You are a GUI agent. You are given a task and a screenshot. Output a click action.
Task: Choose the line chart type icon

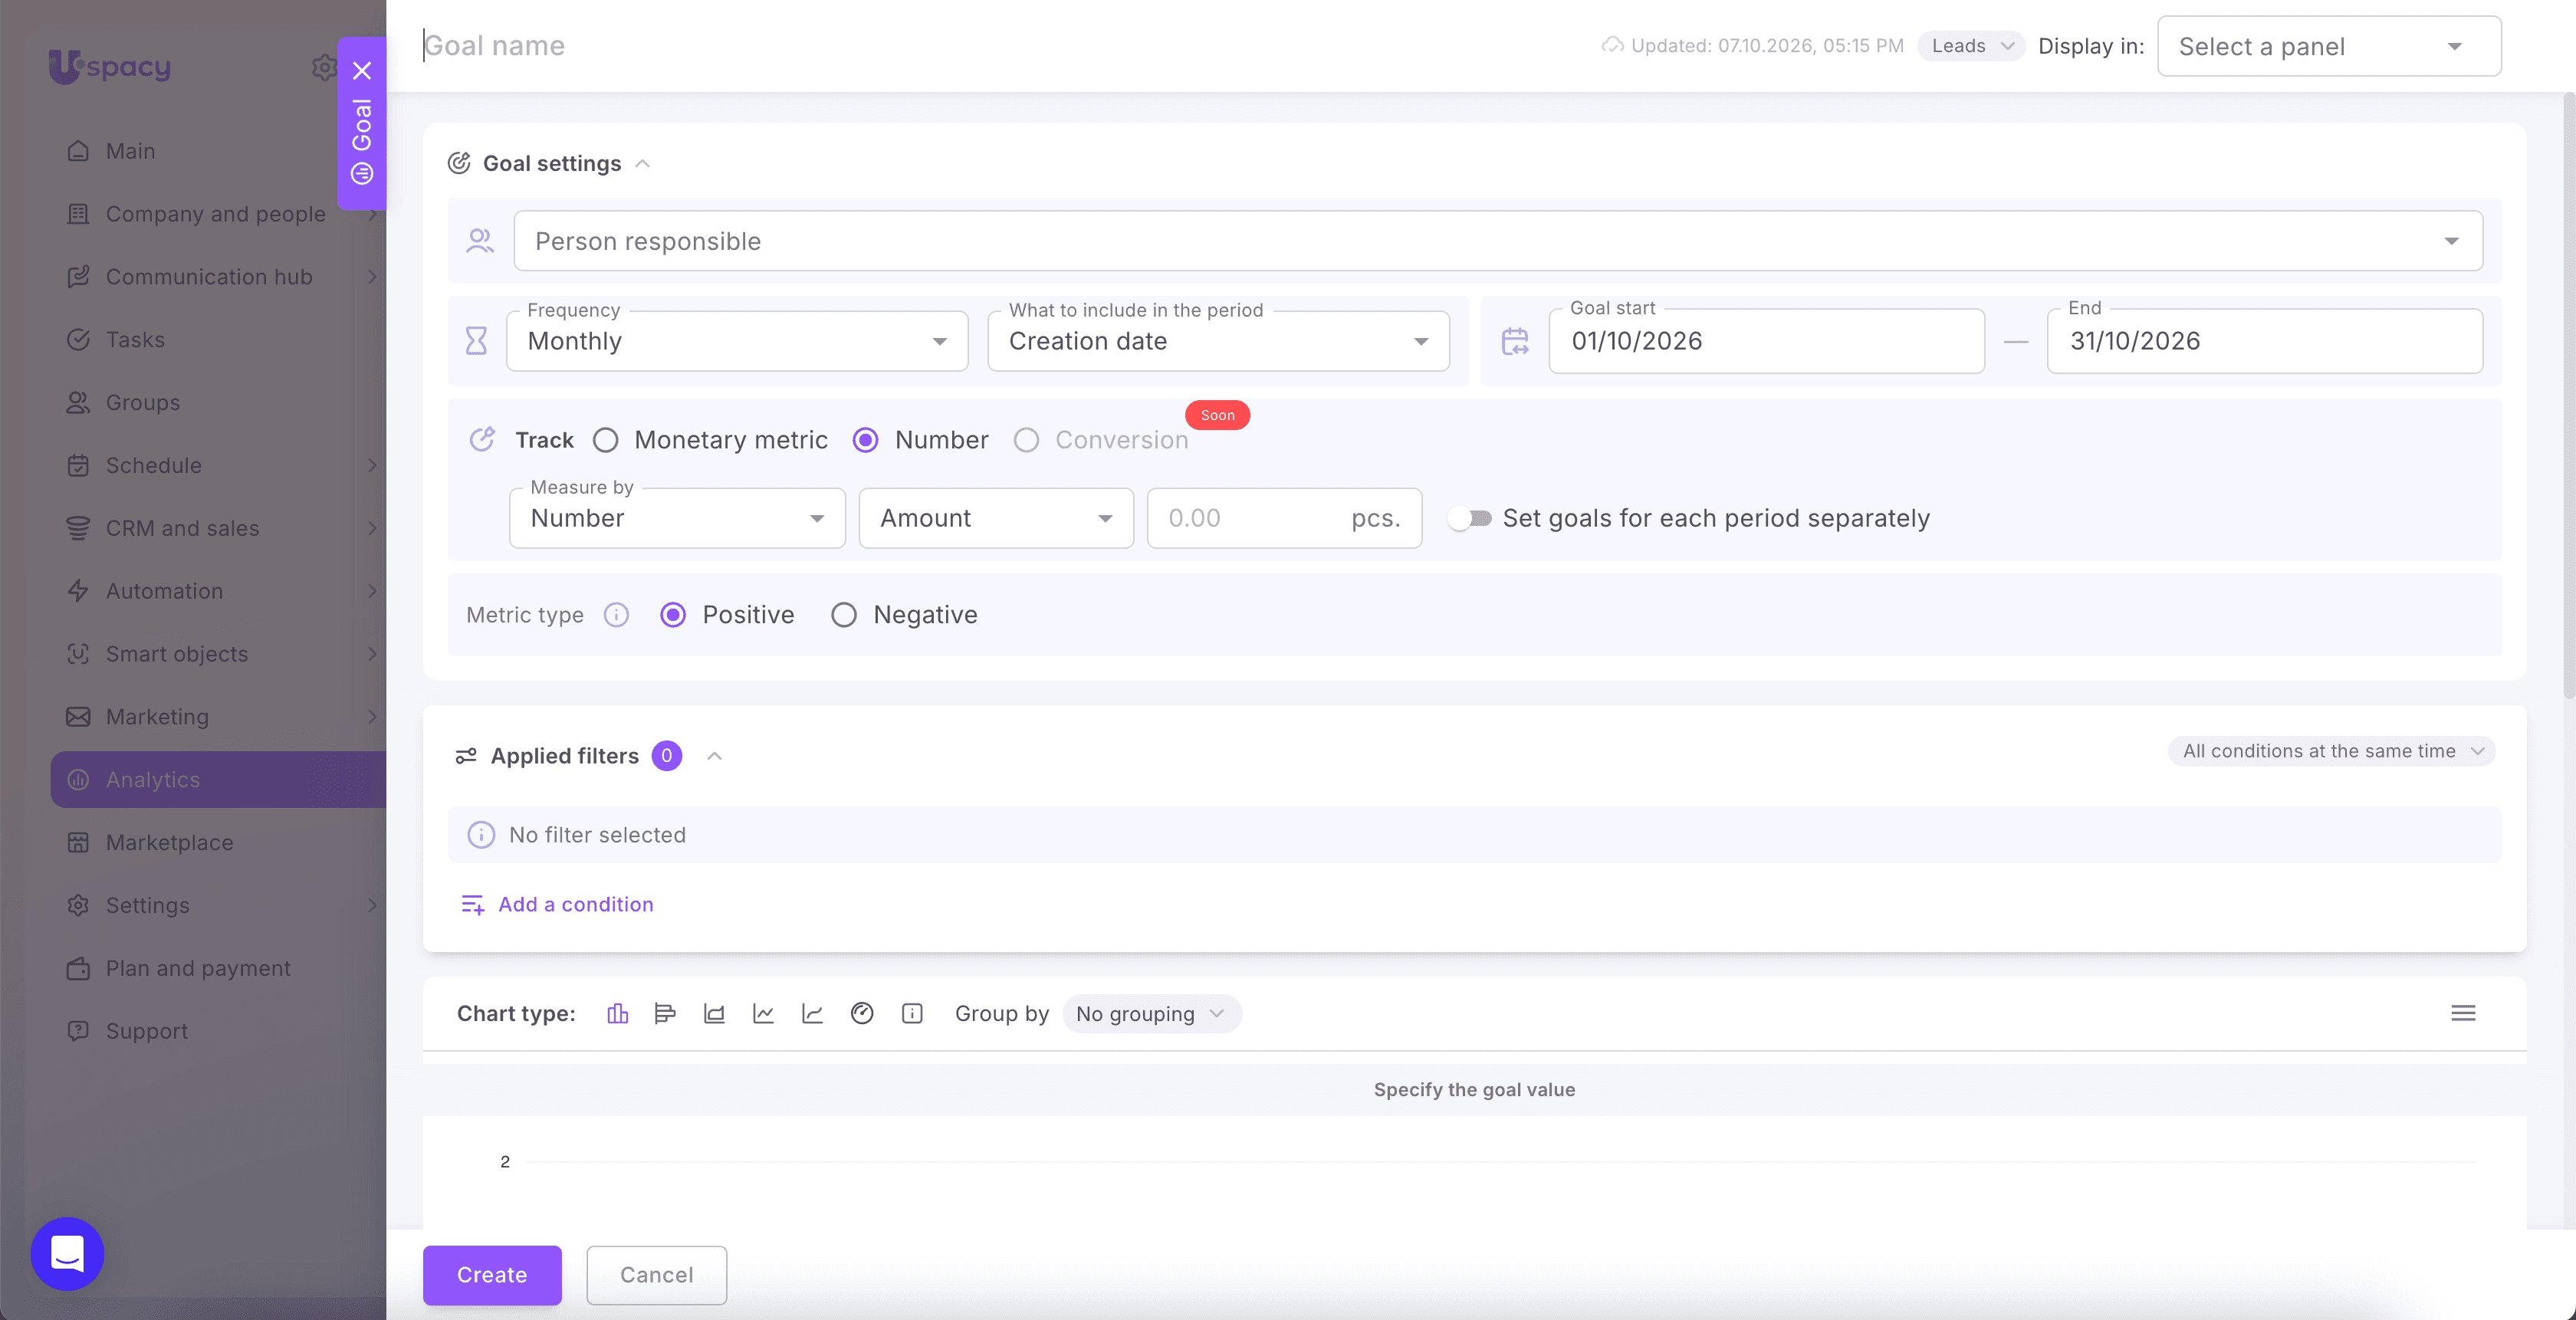pyautogui.click(x=763, y=1013)
